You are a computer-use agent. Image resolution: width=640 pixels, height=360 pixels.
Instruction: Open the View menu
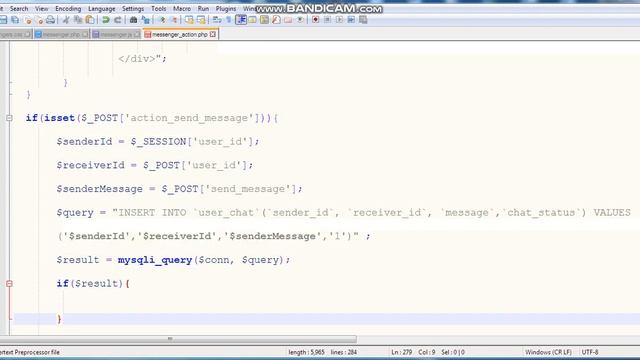[x=41, y=9]
